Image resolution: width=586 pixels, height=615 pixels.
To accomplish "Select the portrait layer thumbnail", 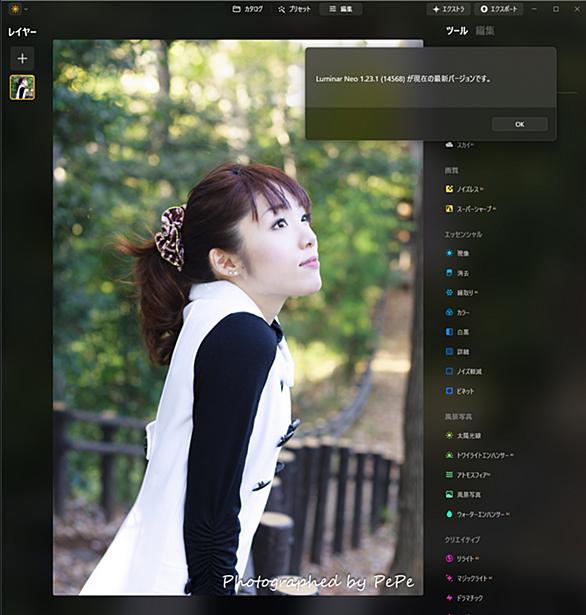I will click(x=22, y=87).
